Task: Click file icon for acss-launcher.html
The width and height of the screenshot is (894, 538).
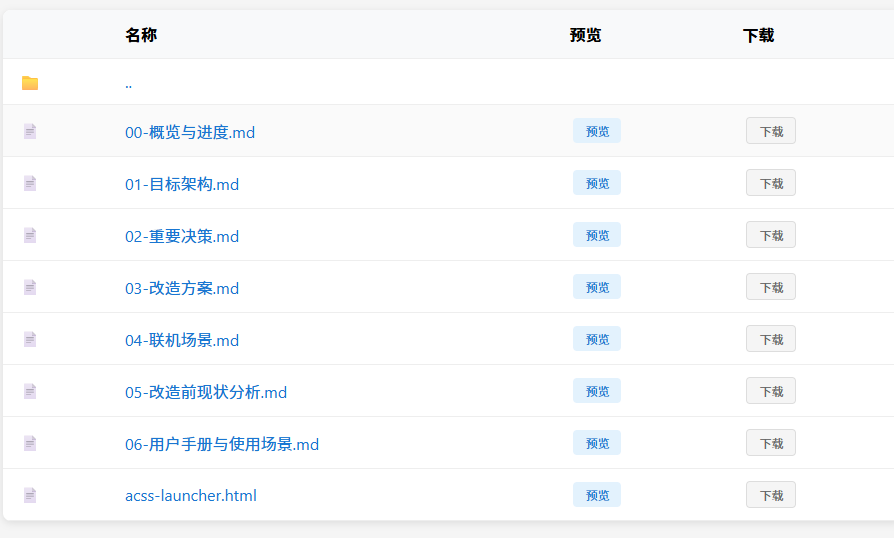Action: (30, 495)
